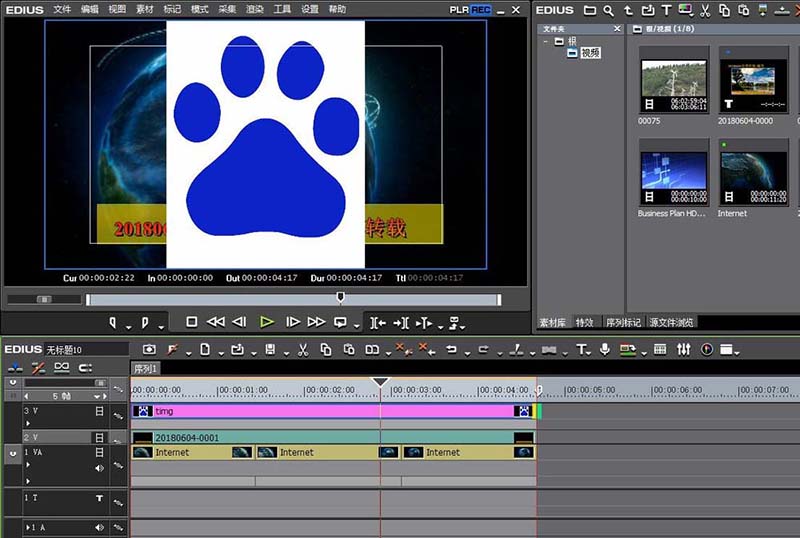Save the project with the floppy disk icon
This screenshot has width=800, height=538.
point(270,349)
